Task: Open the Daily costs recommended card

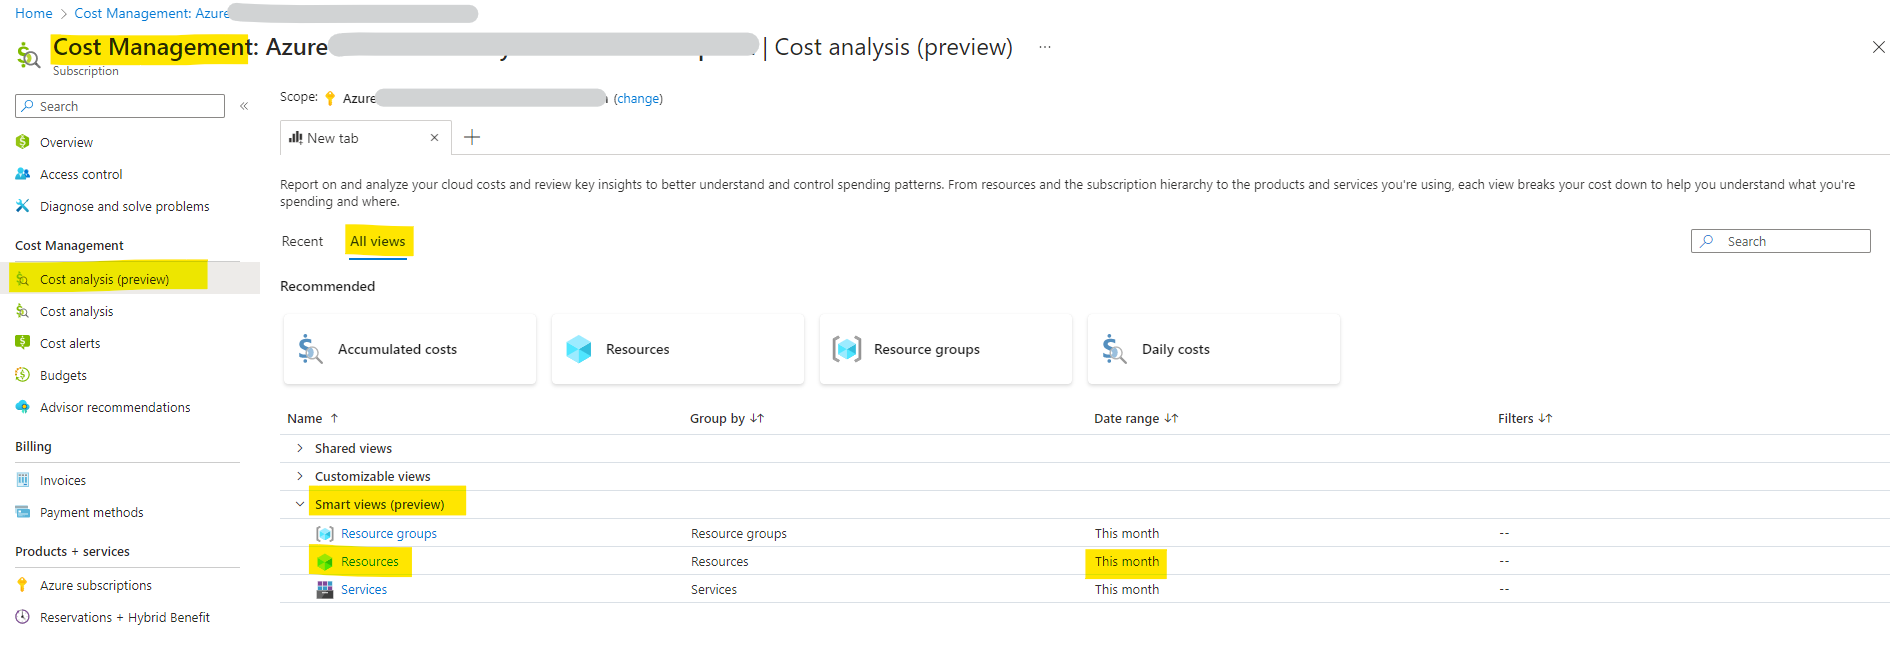Action: click(x=1214, y=349)
